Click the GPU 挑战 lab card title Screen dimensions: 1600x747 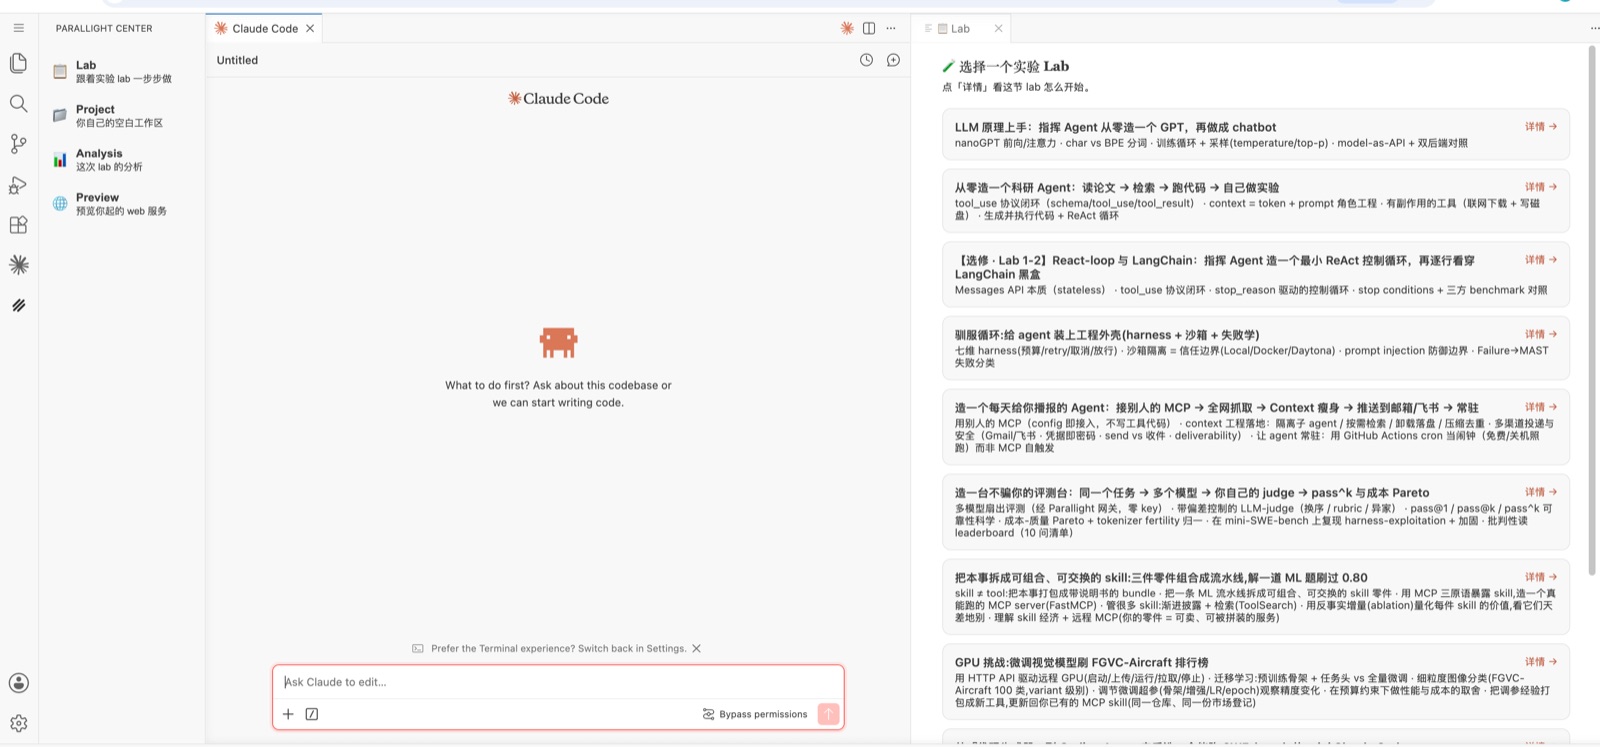click(x=1081, y=662)
